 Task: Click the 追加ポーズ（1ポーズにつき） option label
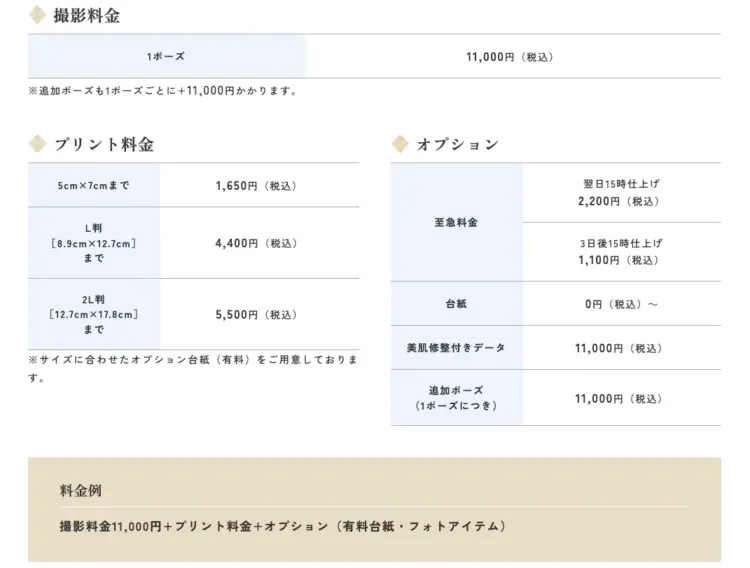click(456, 398)
